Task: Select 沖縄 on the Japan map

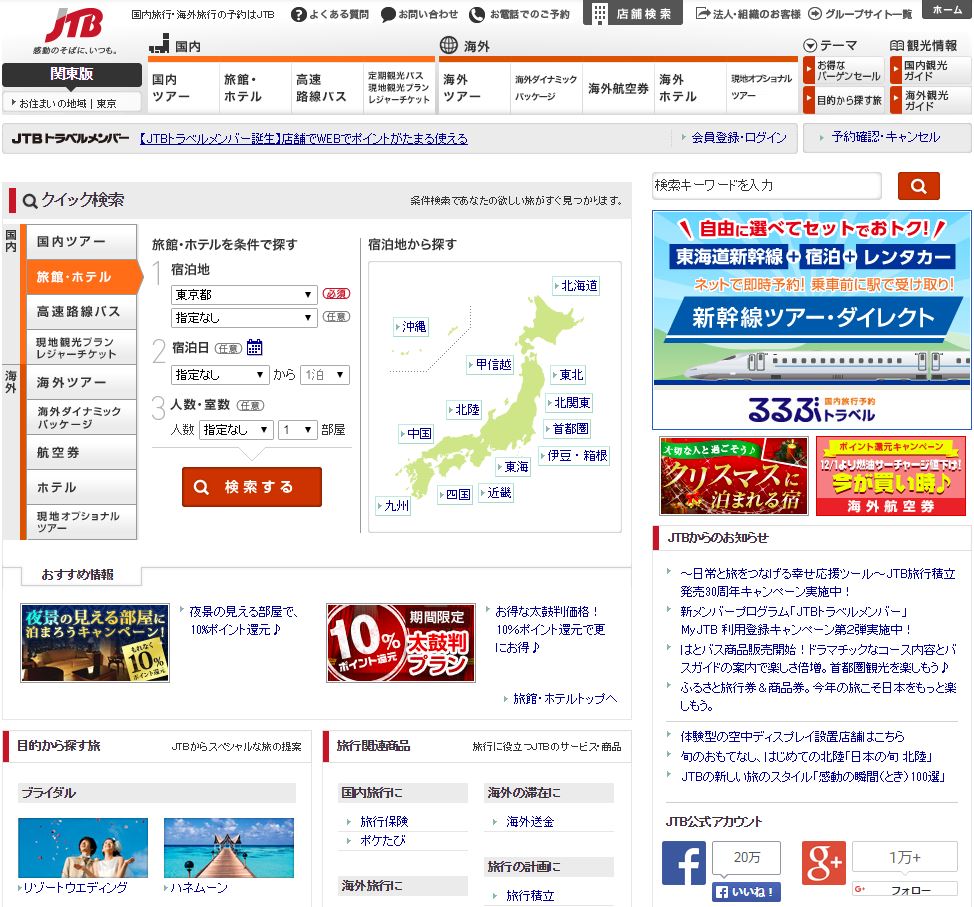Action: [411, 326]
